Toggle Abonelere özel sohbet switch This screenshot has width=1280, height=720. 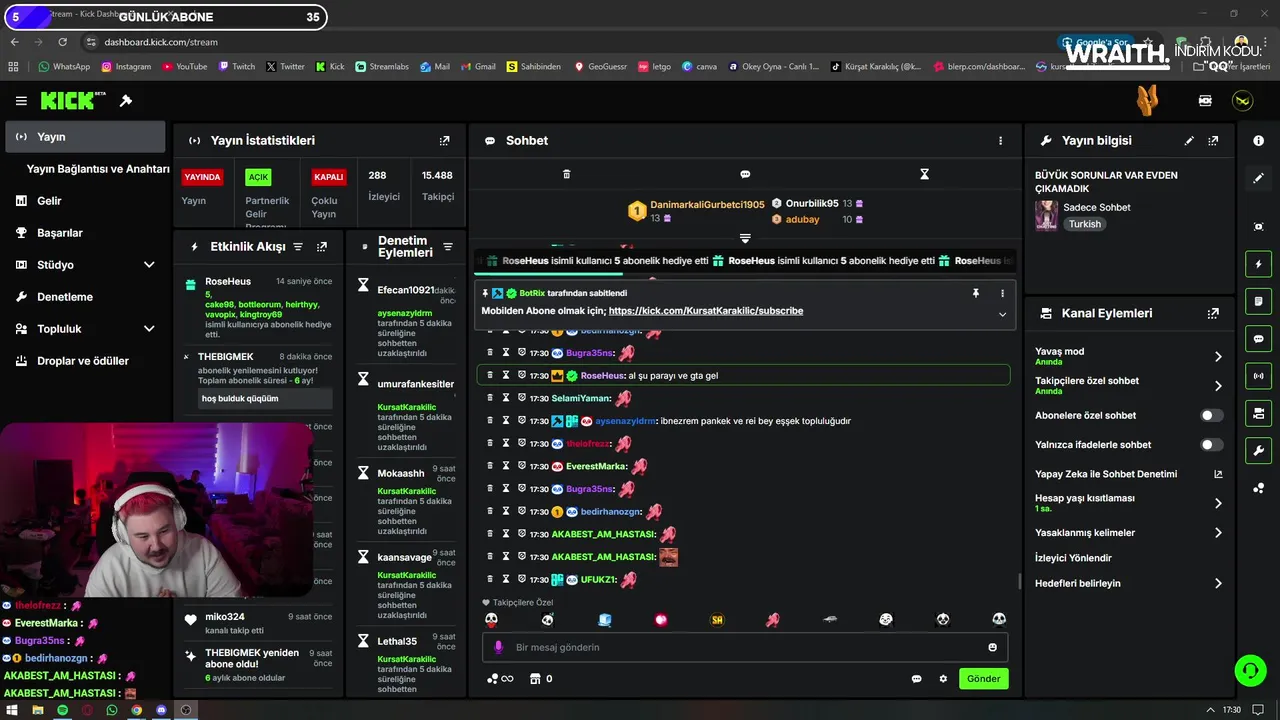click(x=1211, y=415)
